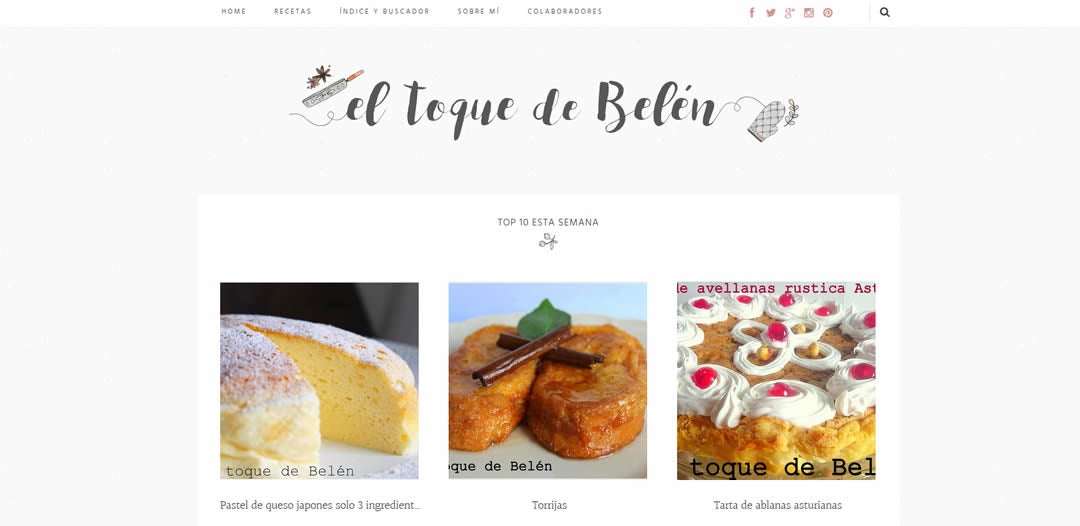Open the Twitter social icon
Image resolution: width=1080 pixels, height=526 pixels.
pyautogui.click(x=771, y=12)
